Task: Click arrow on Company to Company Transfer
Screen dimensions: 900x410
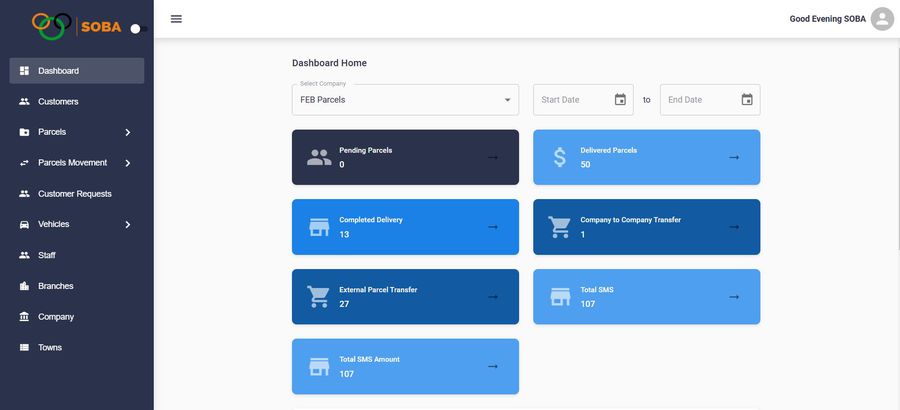Action: (734, 227)
